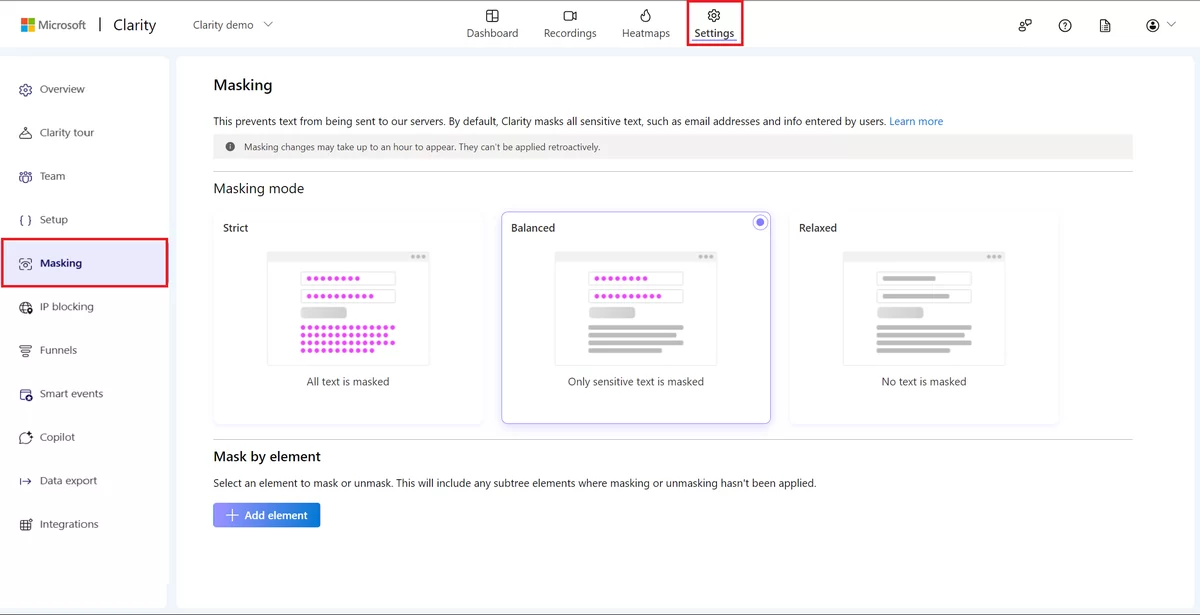This screenshot has width=1200, height=615.
Task: Click the 'No text is masked' caption
Action: (x=924, y=382)
